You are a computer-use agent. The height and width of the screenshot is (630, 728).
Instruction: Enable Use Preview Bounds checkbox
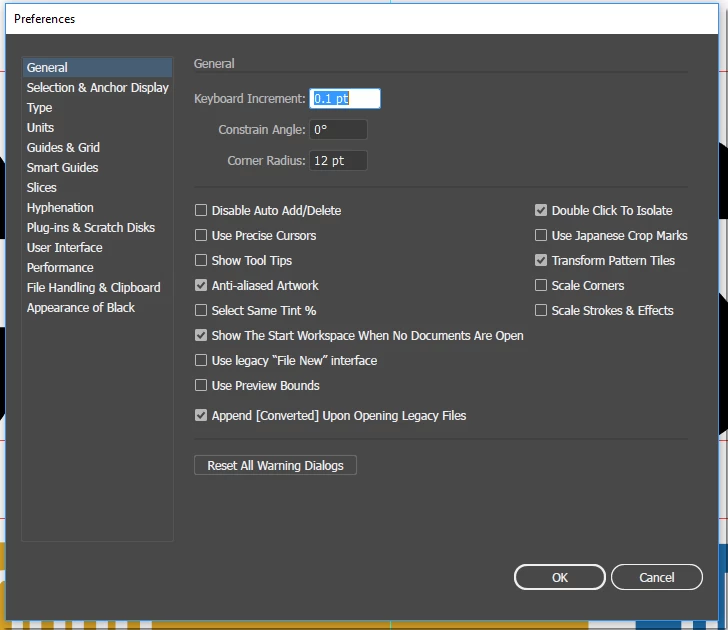tap(201, 385)
